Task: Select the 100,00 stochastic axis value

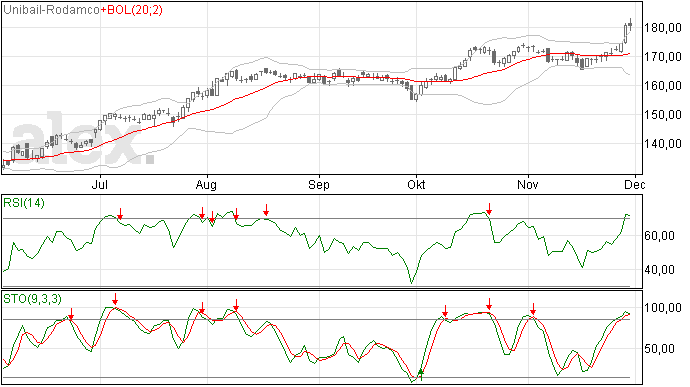Action: [663, 308]
